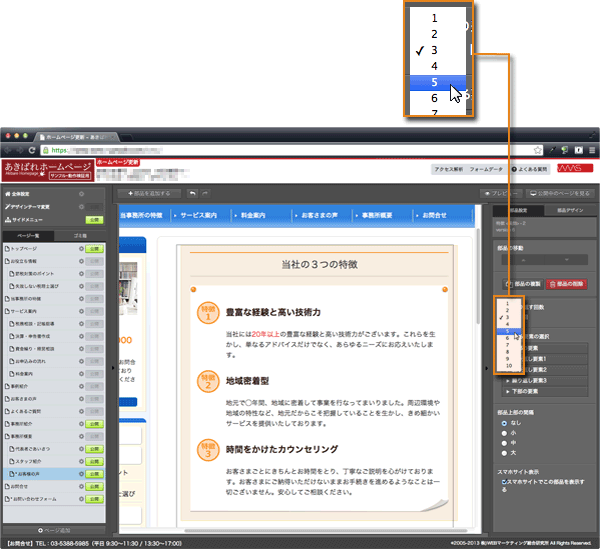
Task: Click the WMS logo in the header
Action: point(575,168)
